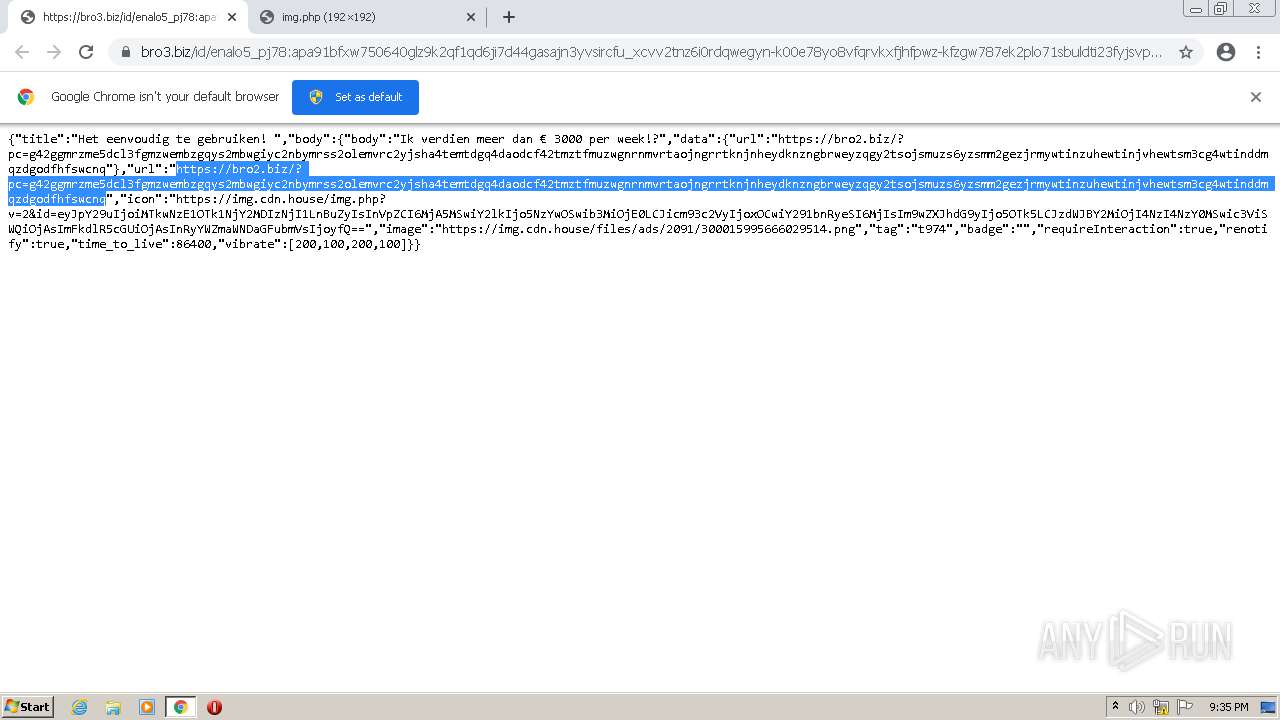The width and height of the screenshot is (1280, 720).
Task: Close the bro3.biz tab
Action: pyautogui.click(x=231, y=17)
